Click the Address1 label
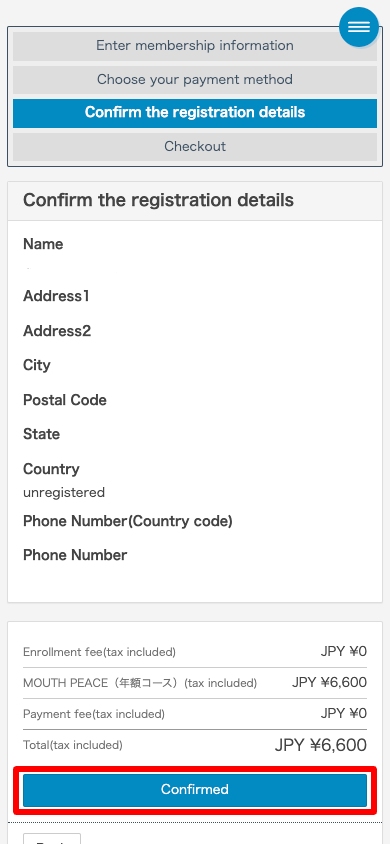Image resolution: width=390 pixels, height=844 pixels. point(56,296)
